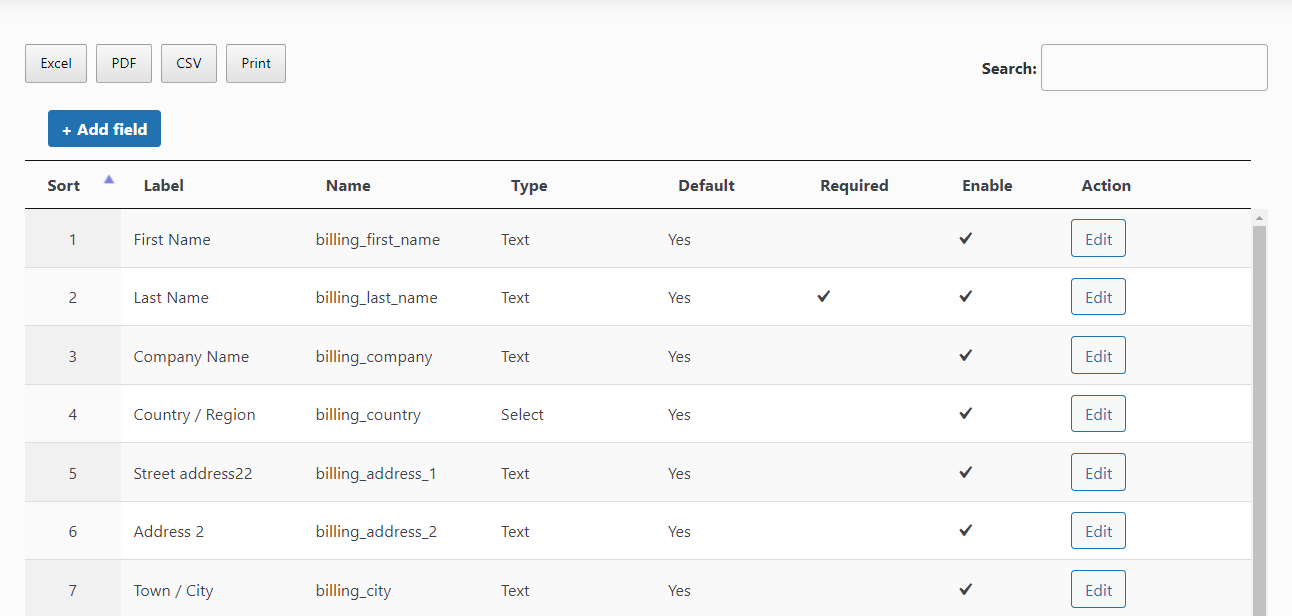Export the table as PDF
Screen dimensions: 1292x616
point(123,63)
